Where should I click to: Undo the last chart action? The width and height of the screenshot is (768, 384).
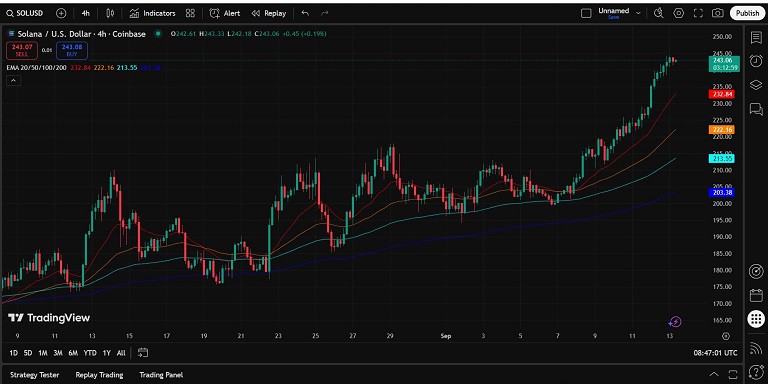tap(305, 13)
